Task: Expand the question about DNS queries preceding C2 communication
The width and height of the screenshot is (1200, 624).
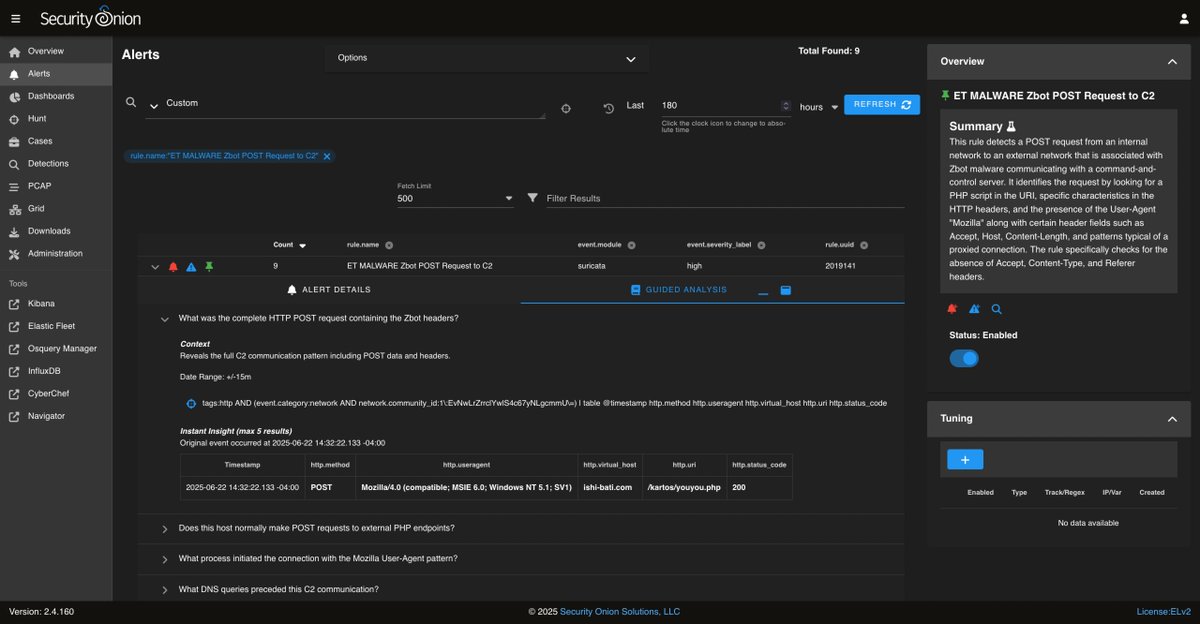Action: [x=163, y=589]
